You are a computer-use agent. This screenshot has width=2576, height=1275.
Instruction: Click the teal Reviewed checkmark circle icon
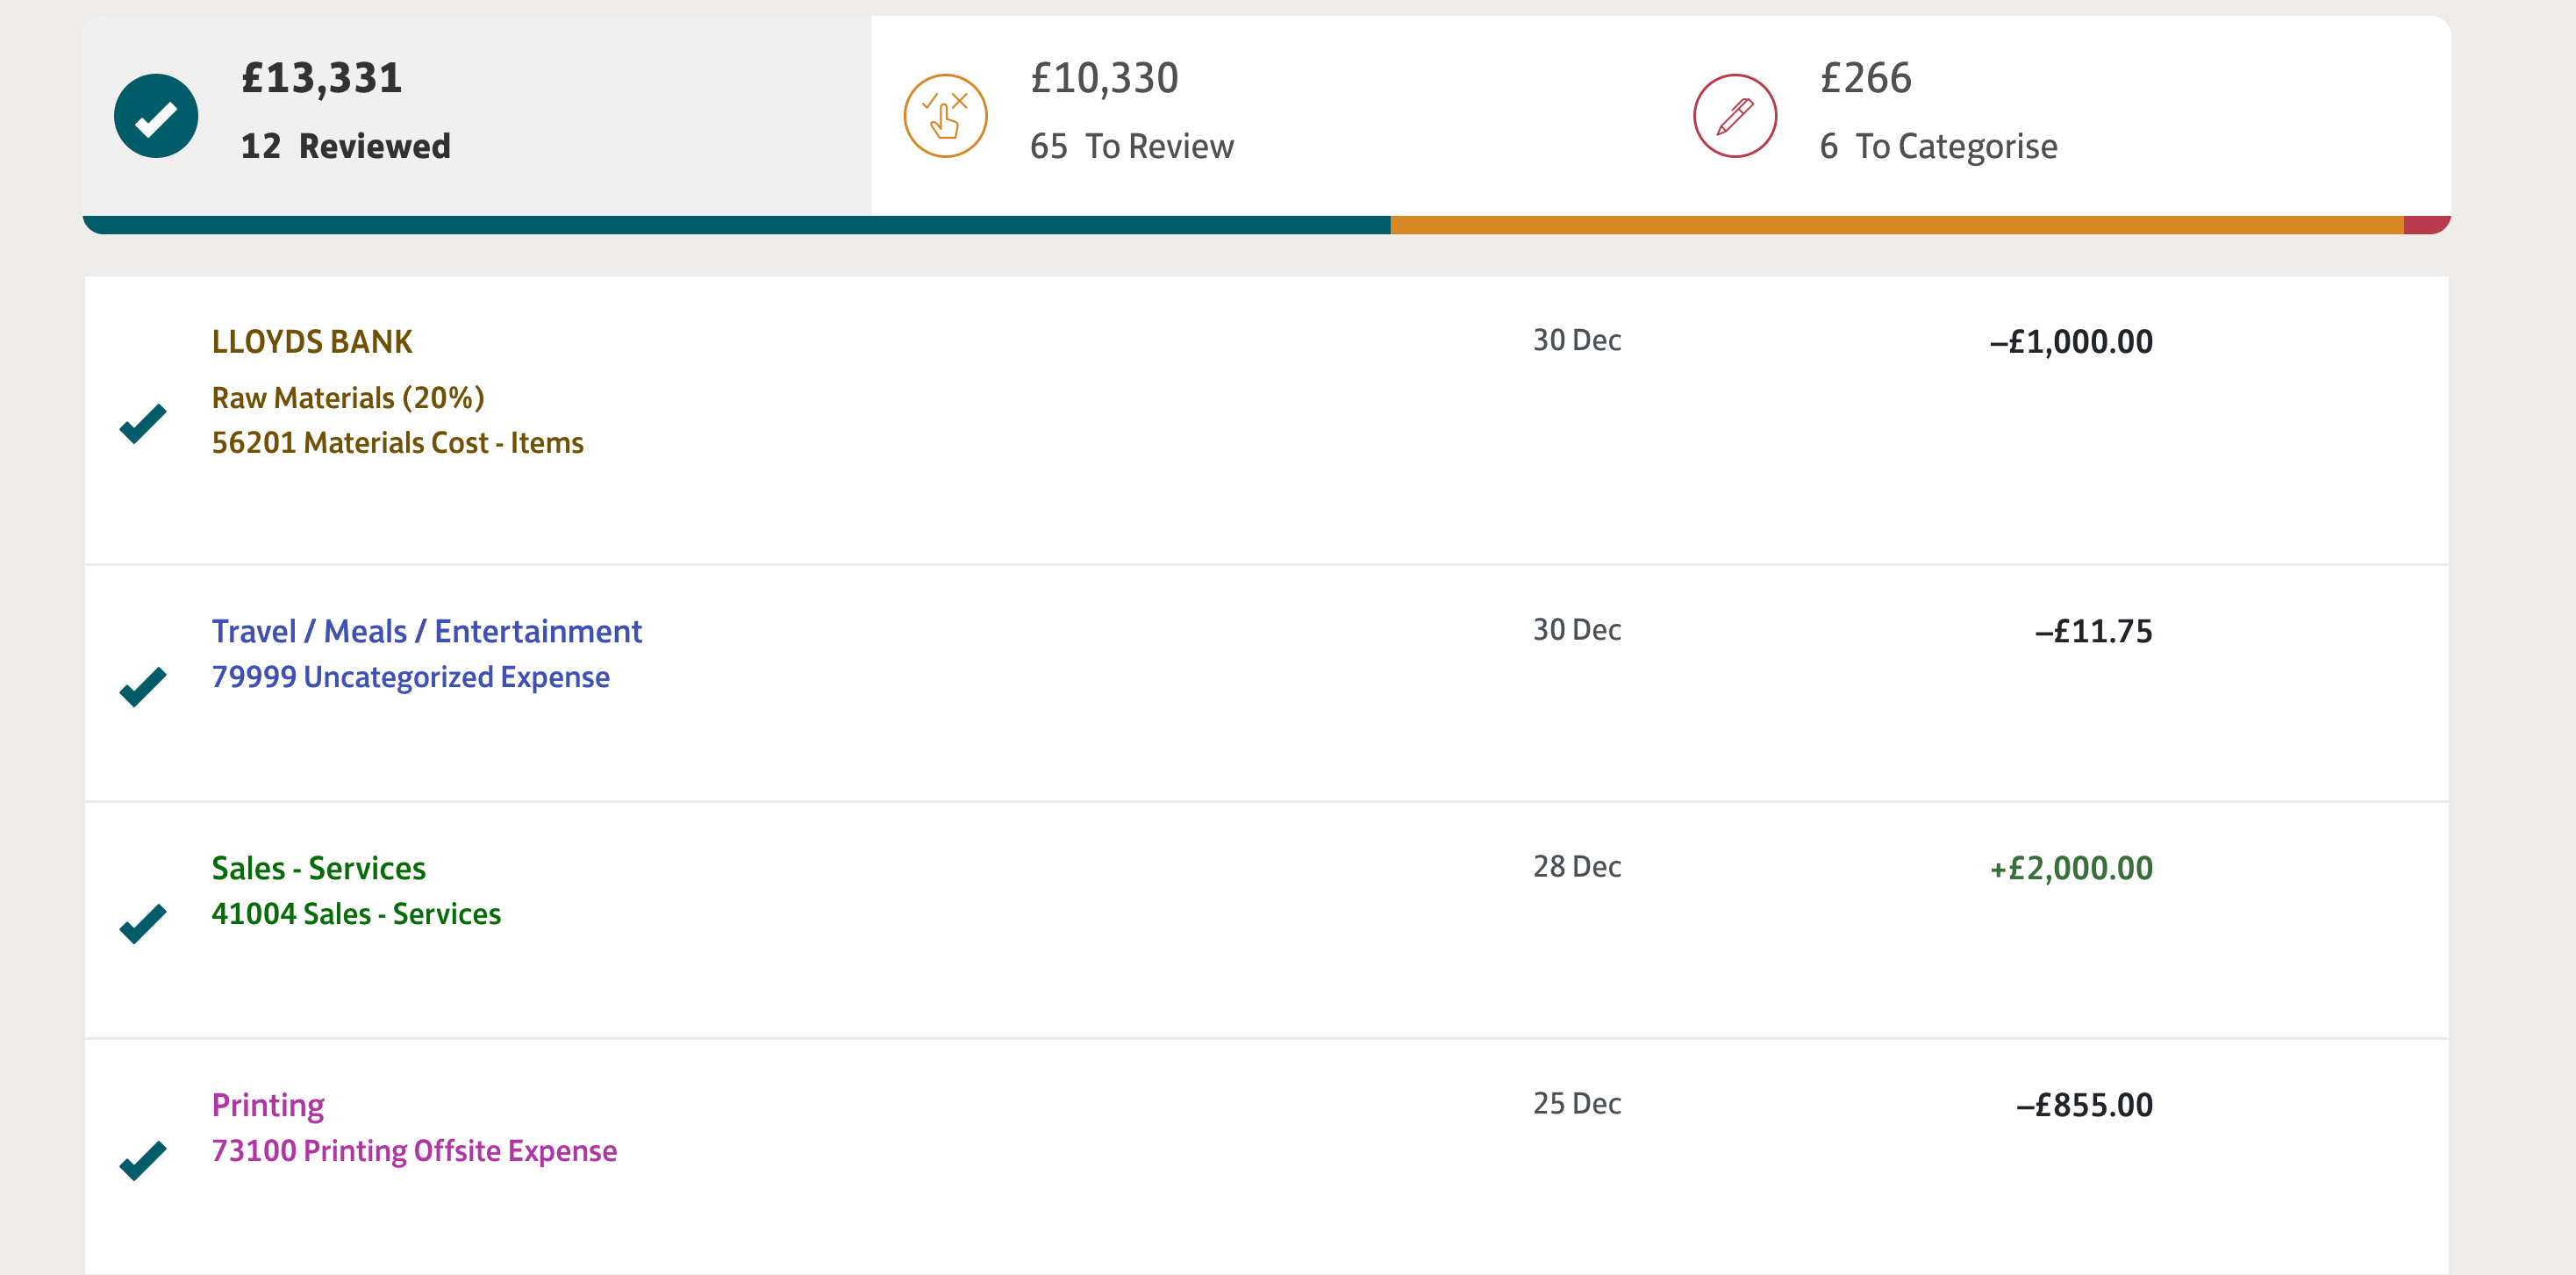pyautogui.click(x=156, y=116)
